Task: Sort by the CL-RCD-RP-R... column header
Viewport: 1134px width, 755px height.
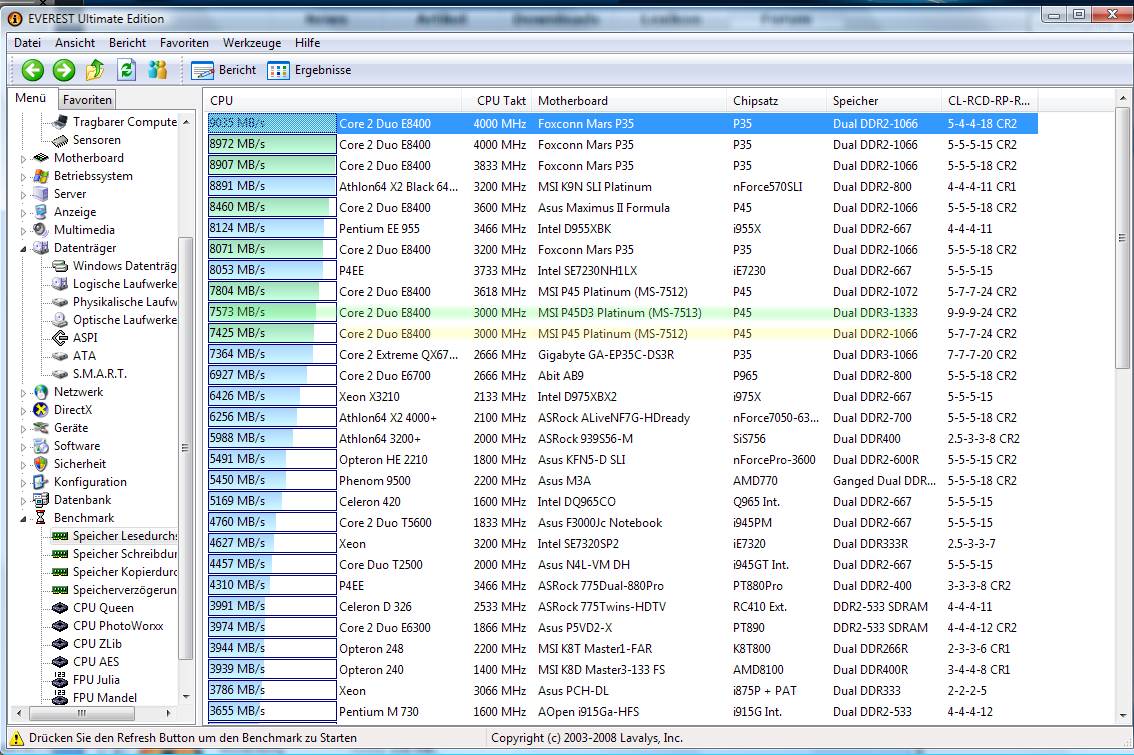Action: coord(989,101)
